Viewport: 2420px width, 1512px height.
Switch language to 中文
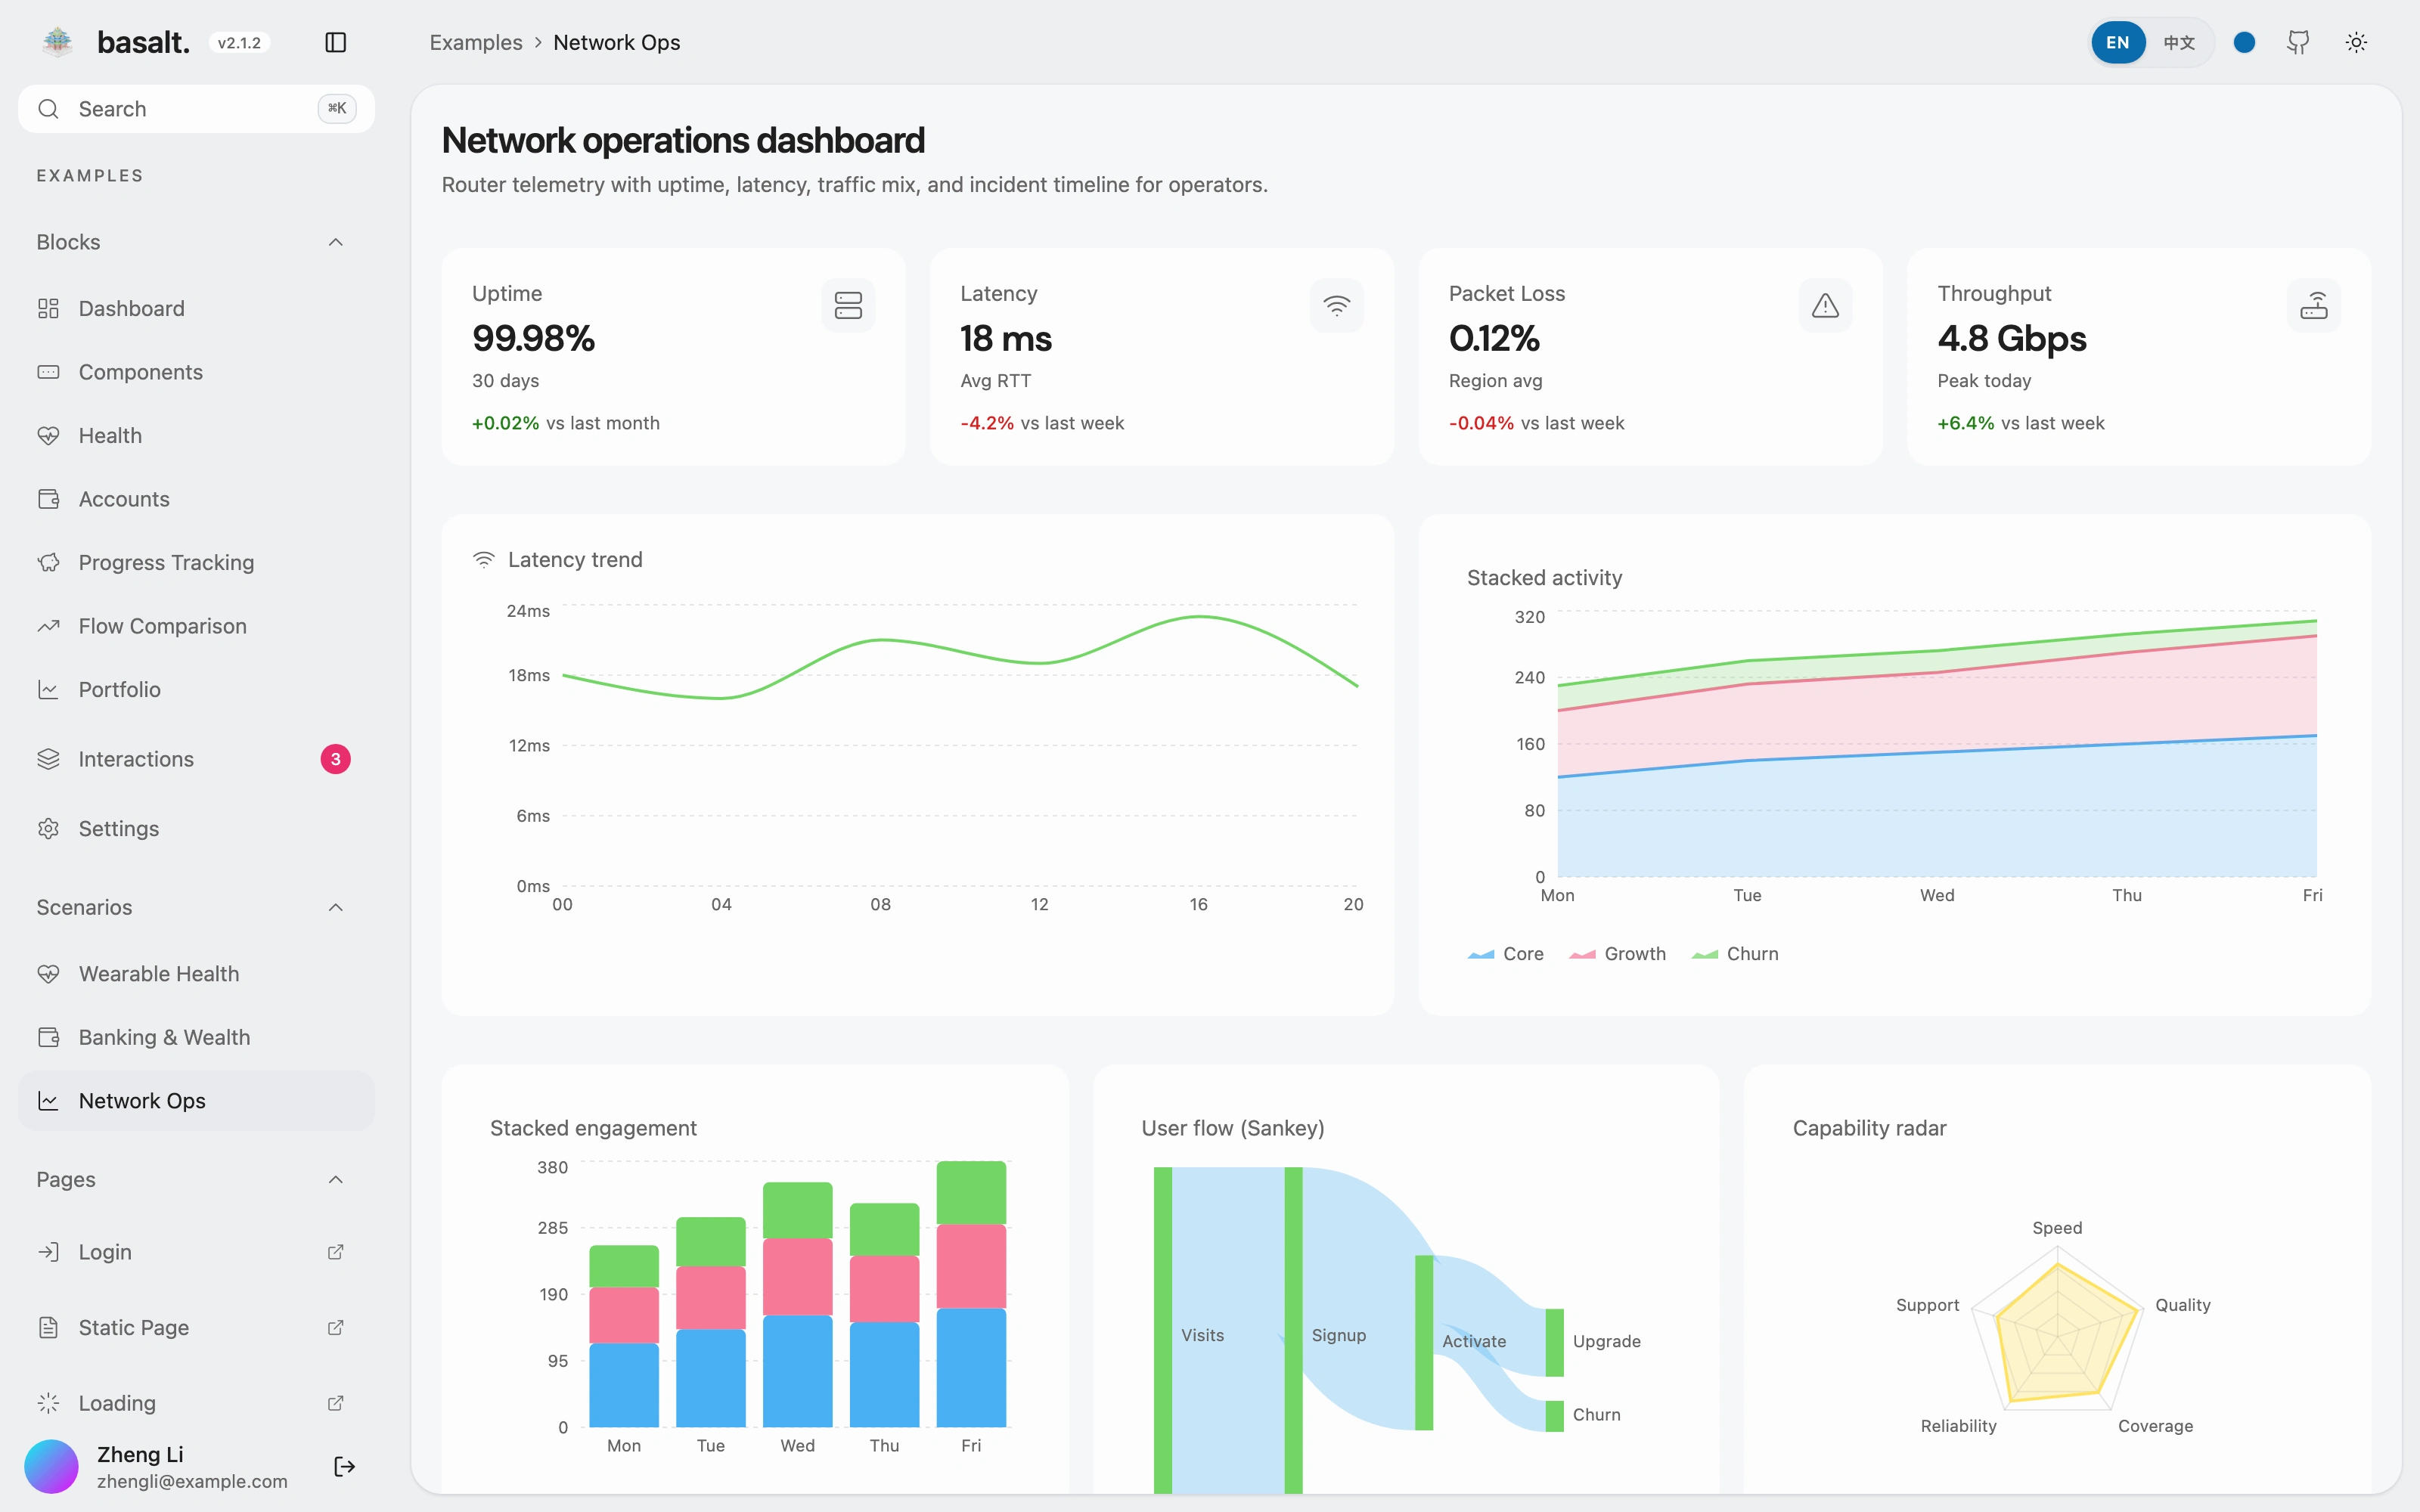[x=2179, y=42]
